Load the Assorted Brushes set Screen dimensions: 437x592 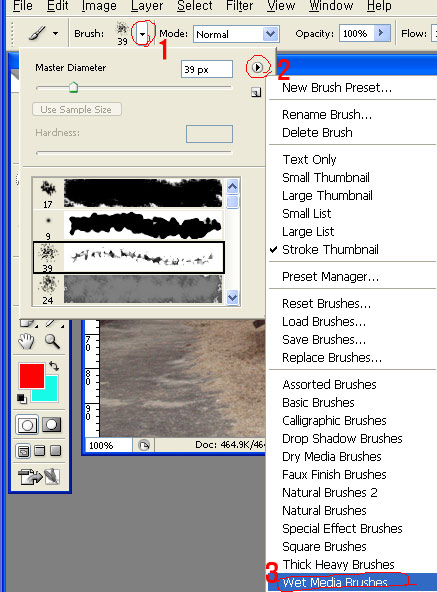[329, 385]
